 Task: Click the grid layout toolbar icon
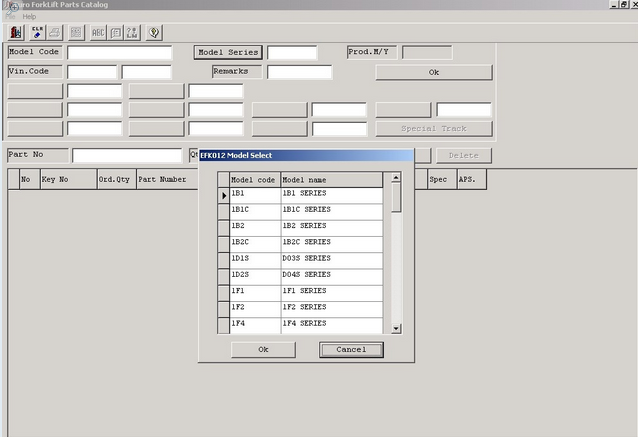click(76, 33)
